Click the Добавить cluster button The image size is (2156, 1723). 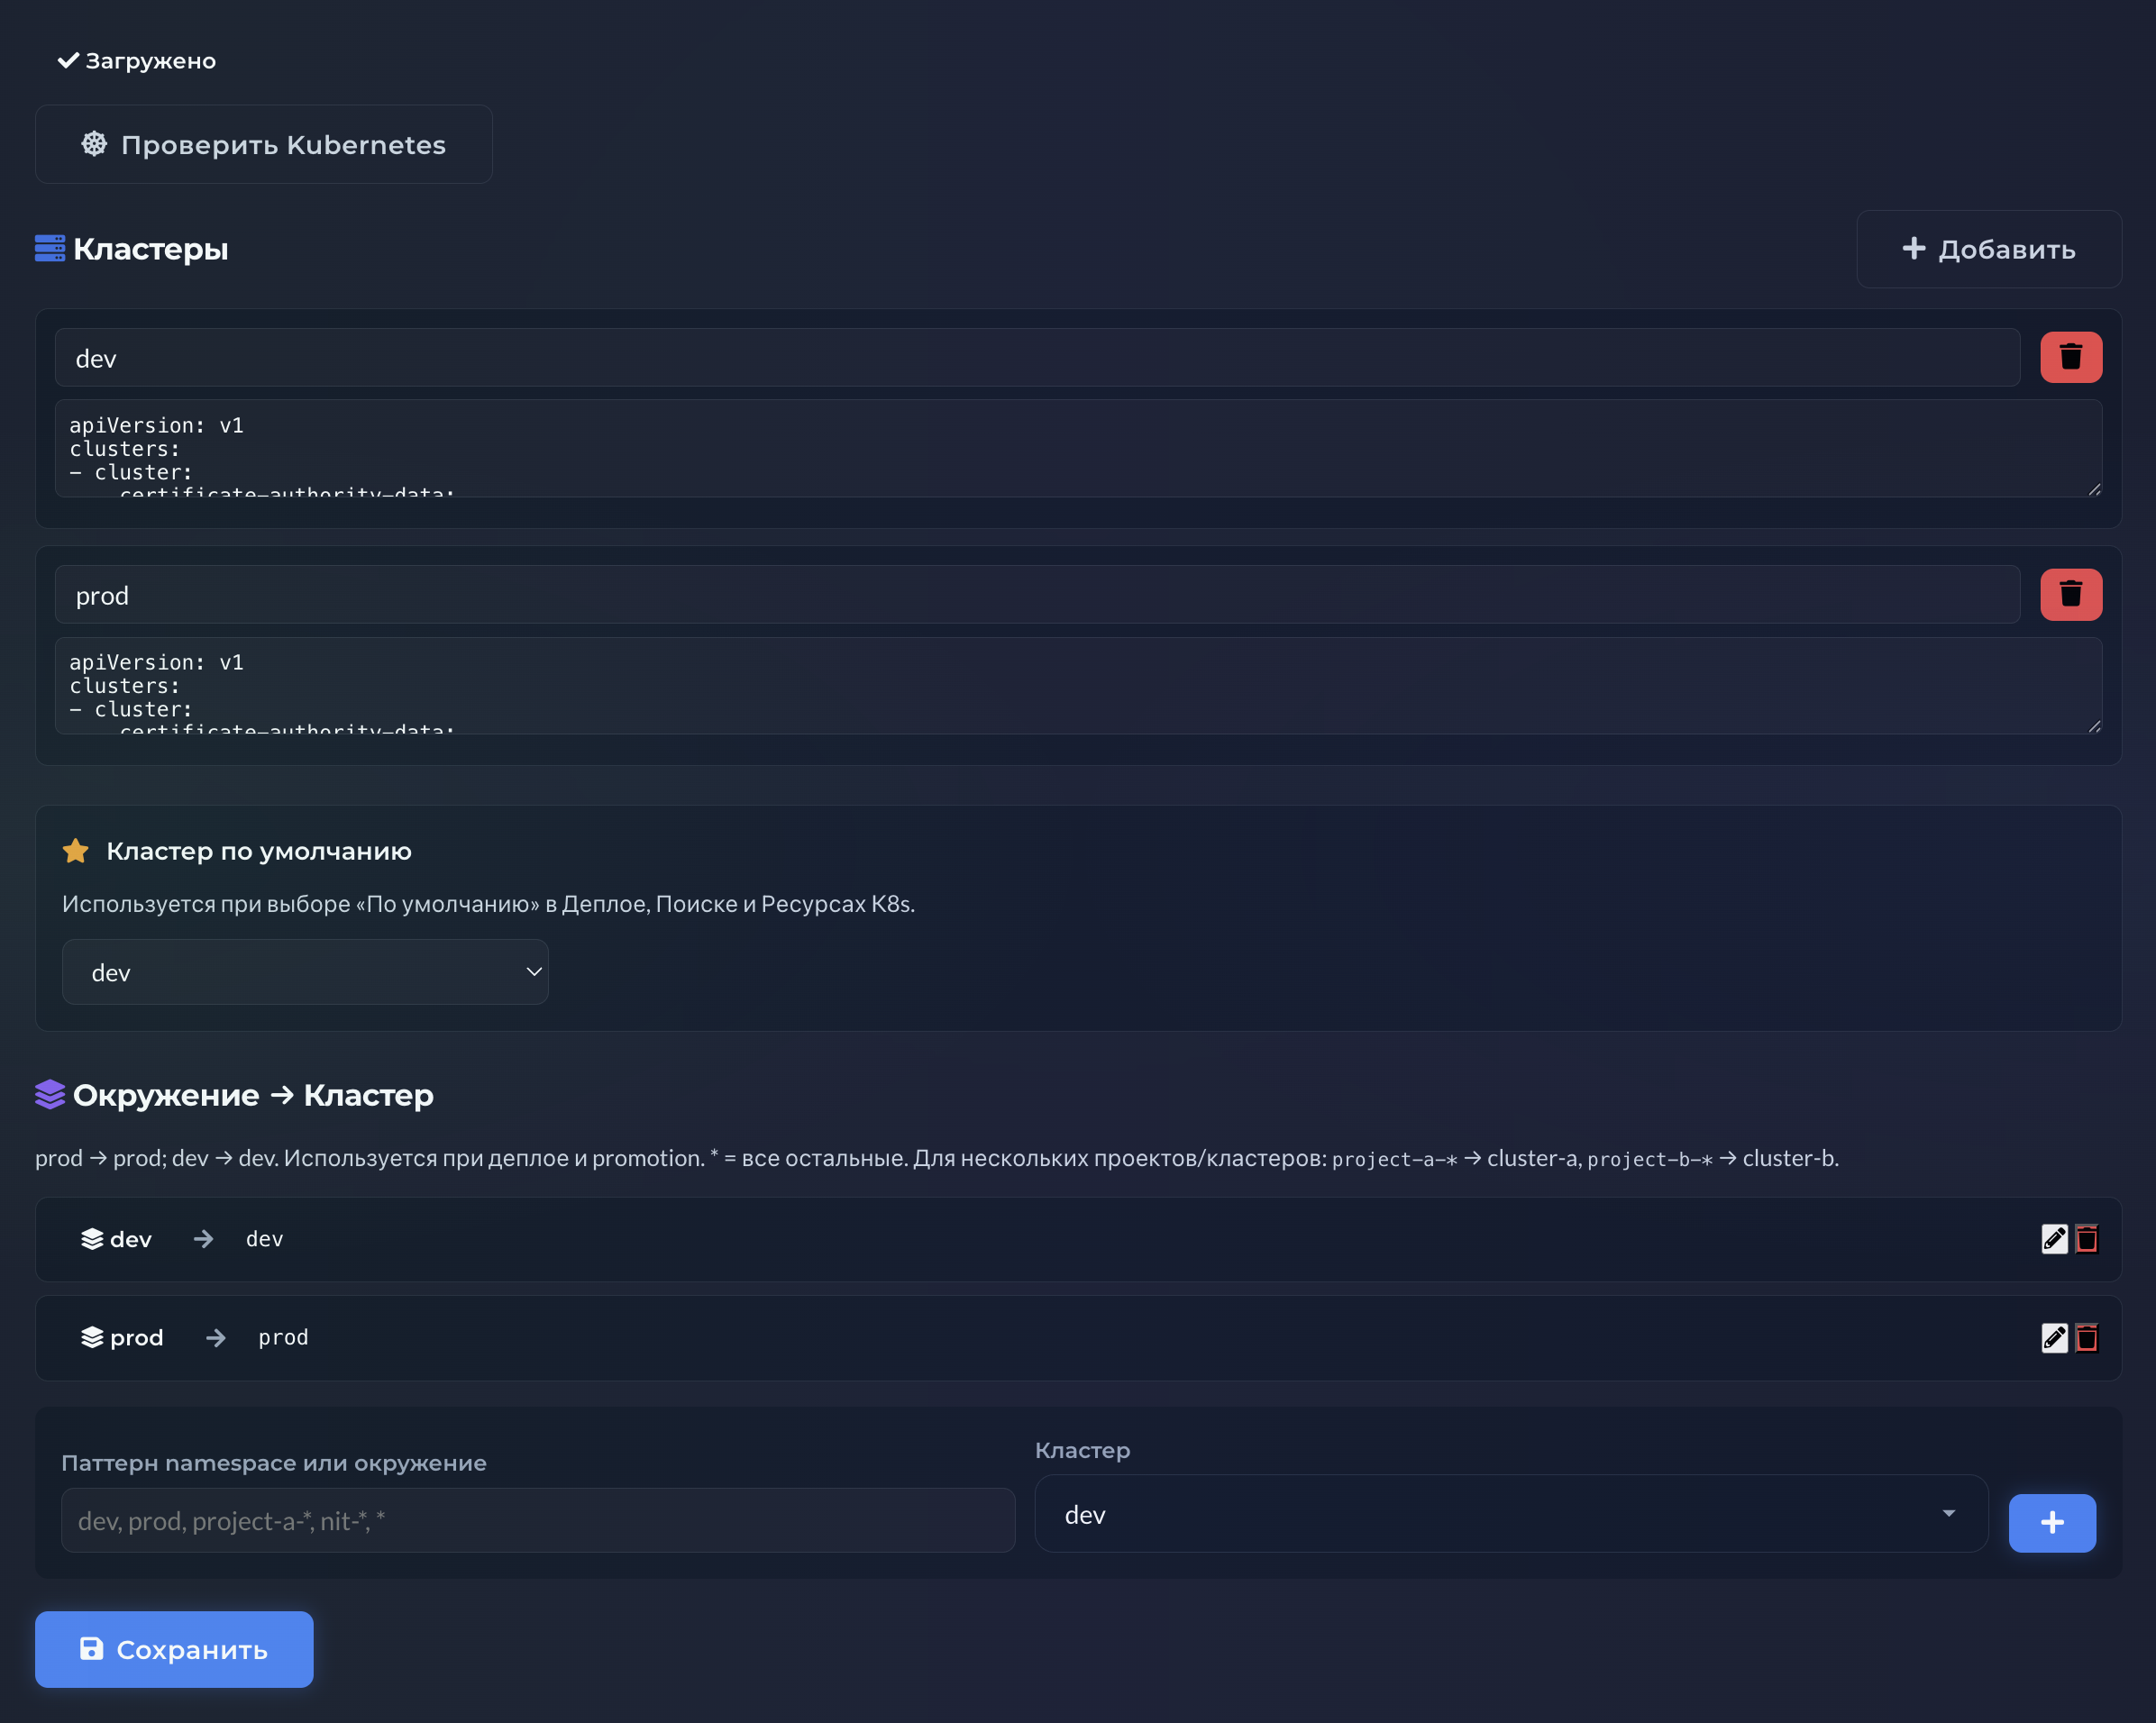tap(1988, 249)
